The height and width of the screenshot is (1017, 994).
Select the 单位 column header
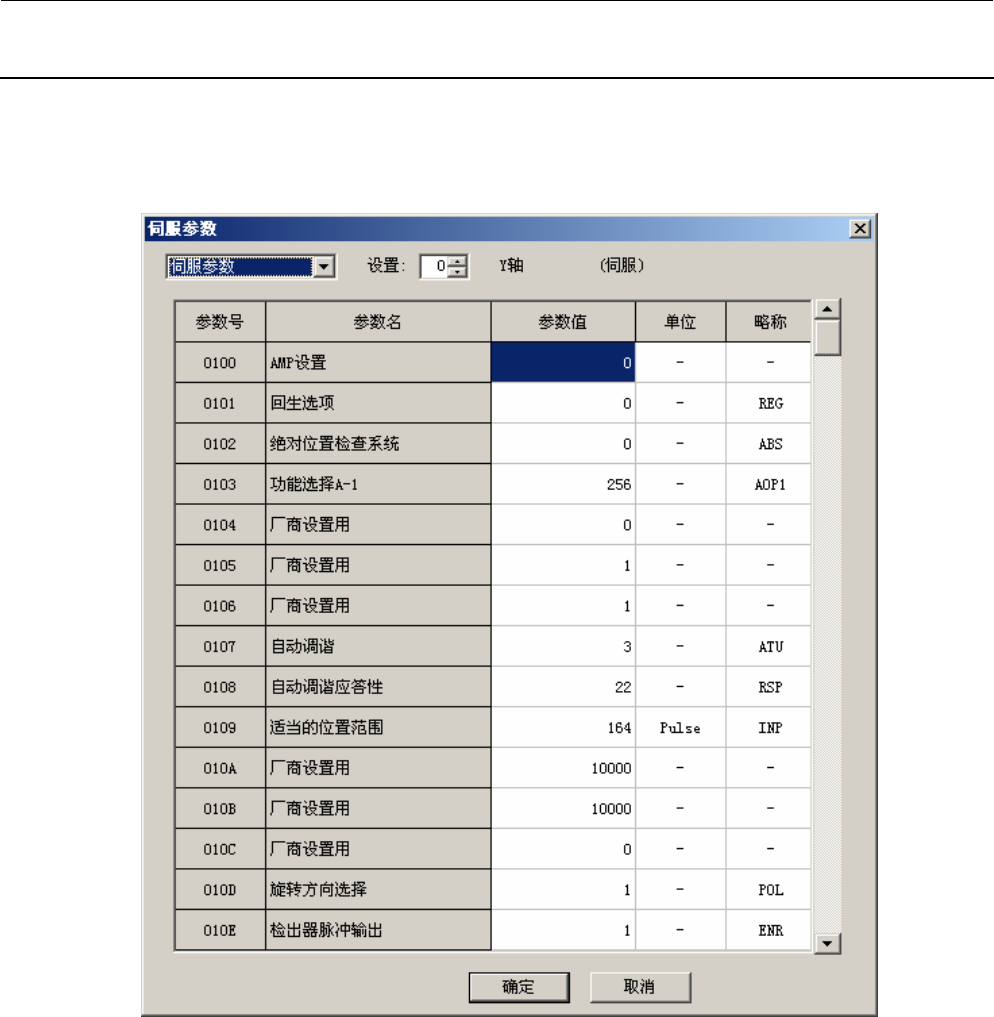[x=680, y=322]
